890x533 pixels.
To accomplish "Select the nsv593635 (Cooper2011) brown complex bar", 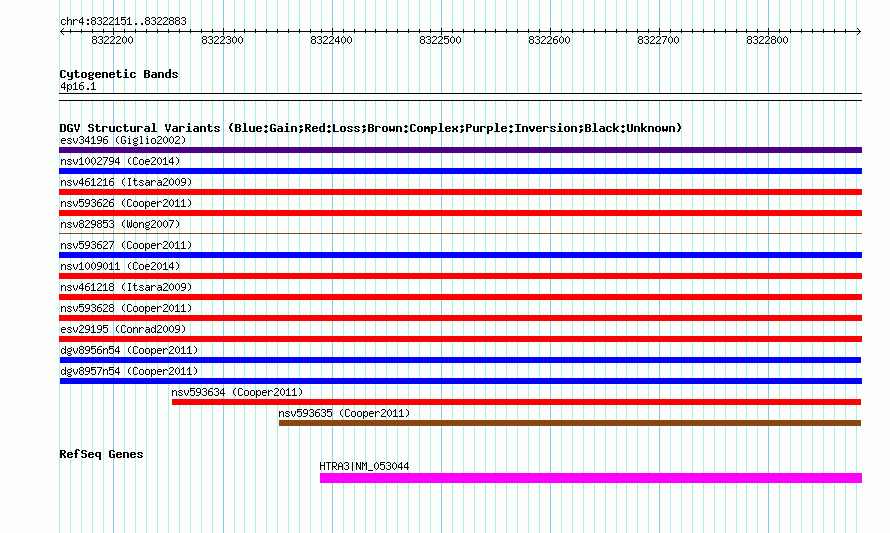I will (x=570, y=423).
